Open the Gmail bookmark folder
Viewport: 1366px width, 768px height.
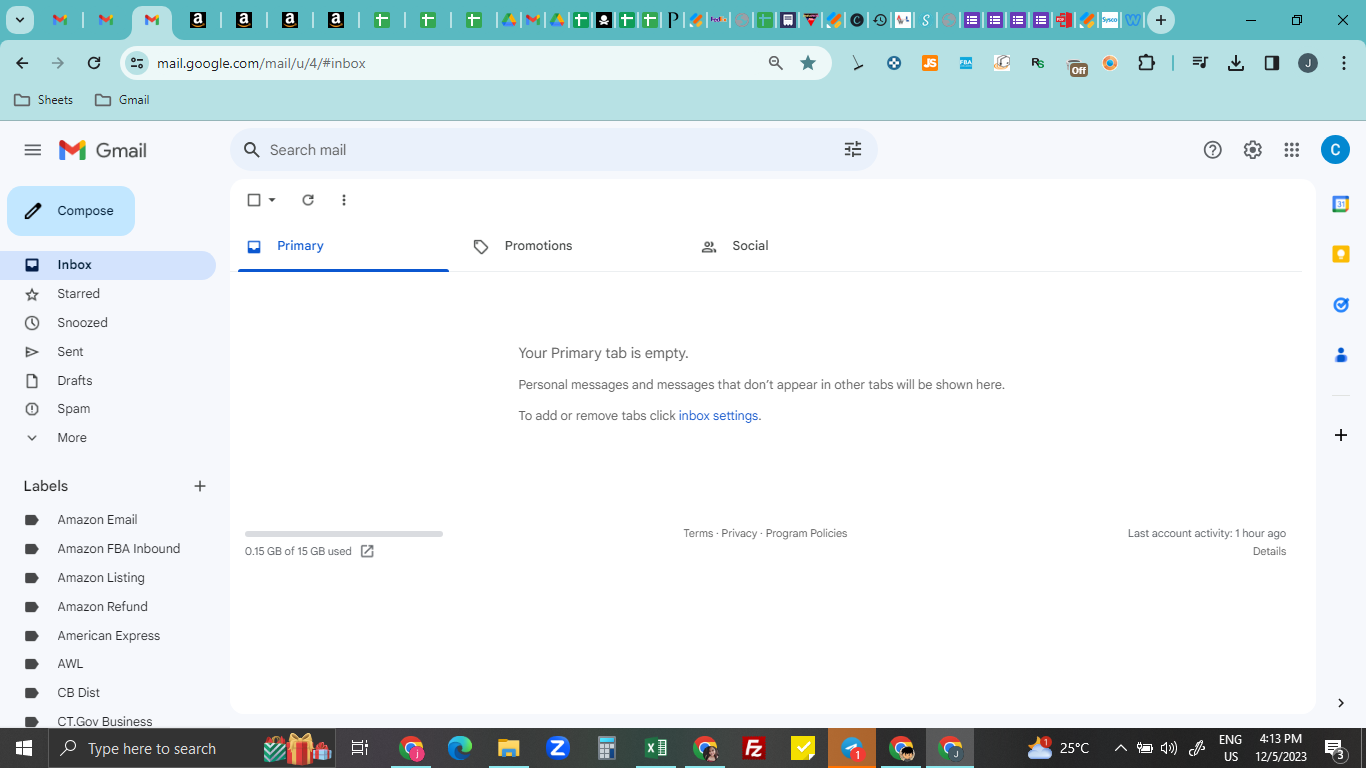[x=122, y=100]
